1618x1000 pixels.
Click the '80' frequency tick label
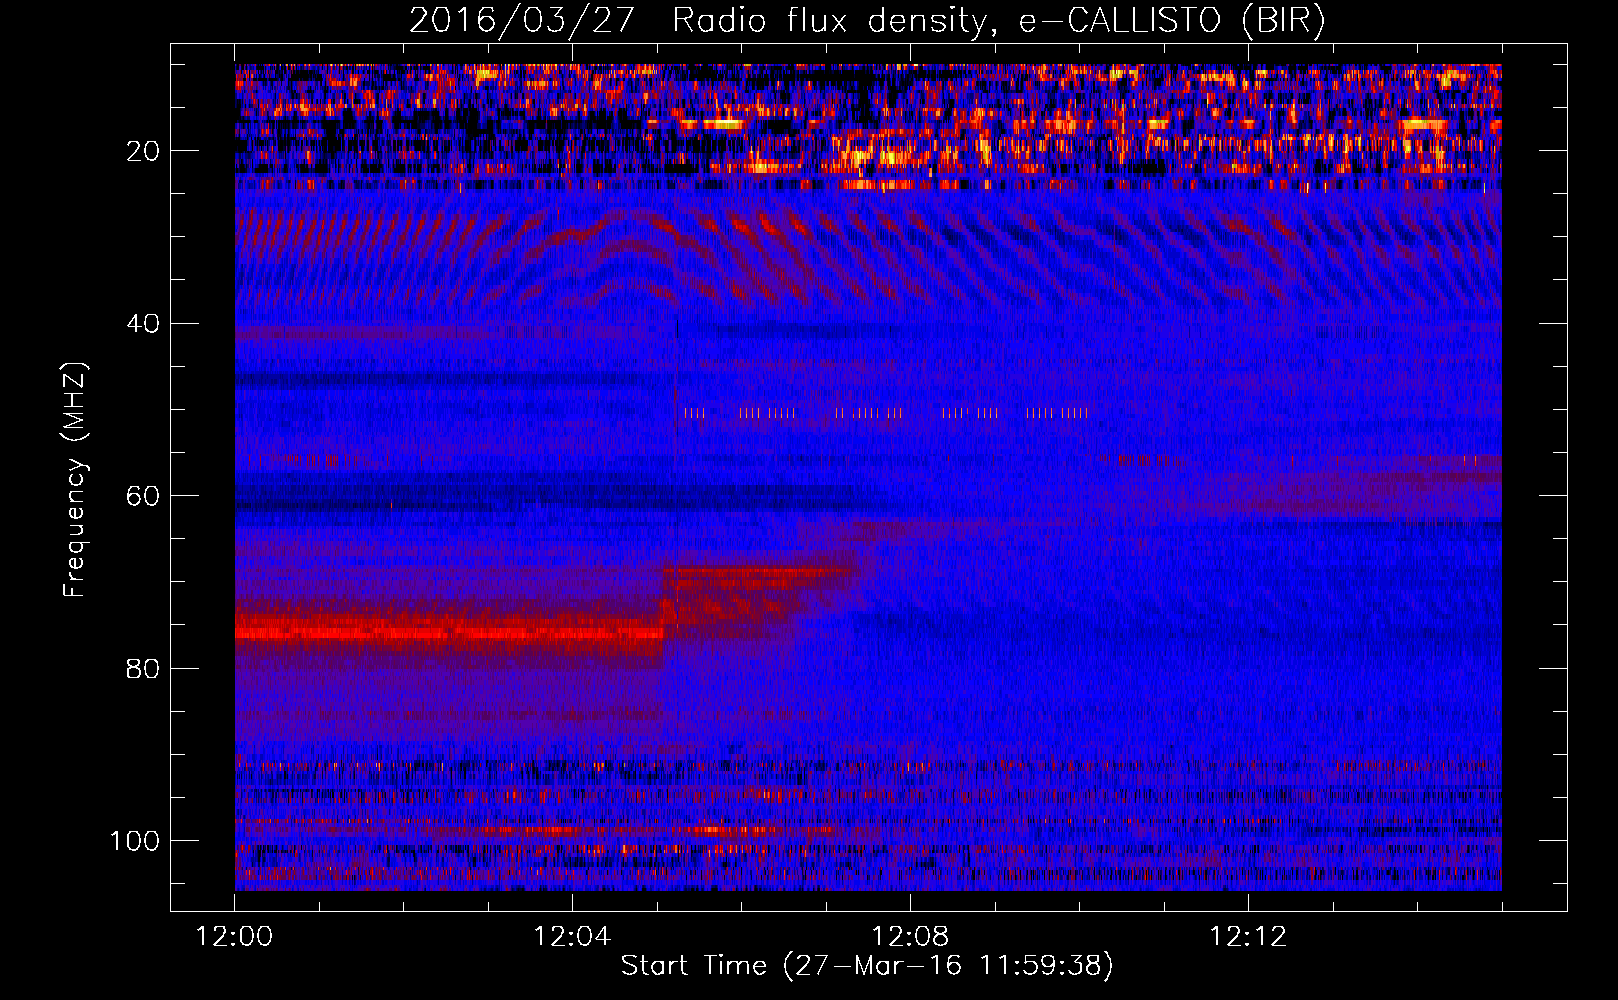pos(143,668)
